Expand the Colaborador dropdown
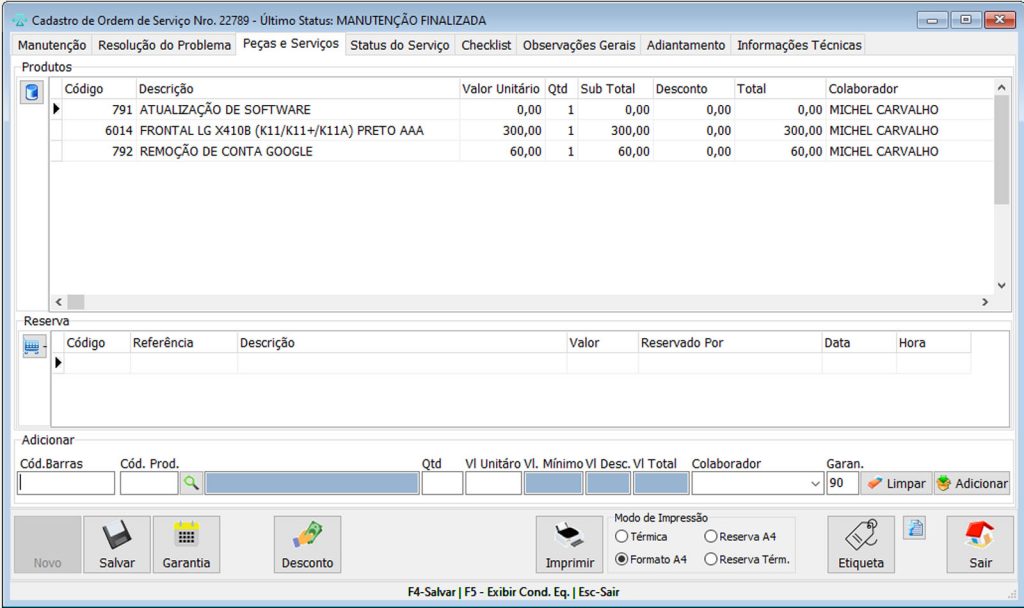The height and width of the screenshot is (608, 1024). click(814, 484)
